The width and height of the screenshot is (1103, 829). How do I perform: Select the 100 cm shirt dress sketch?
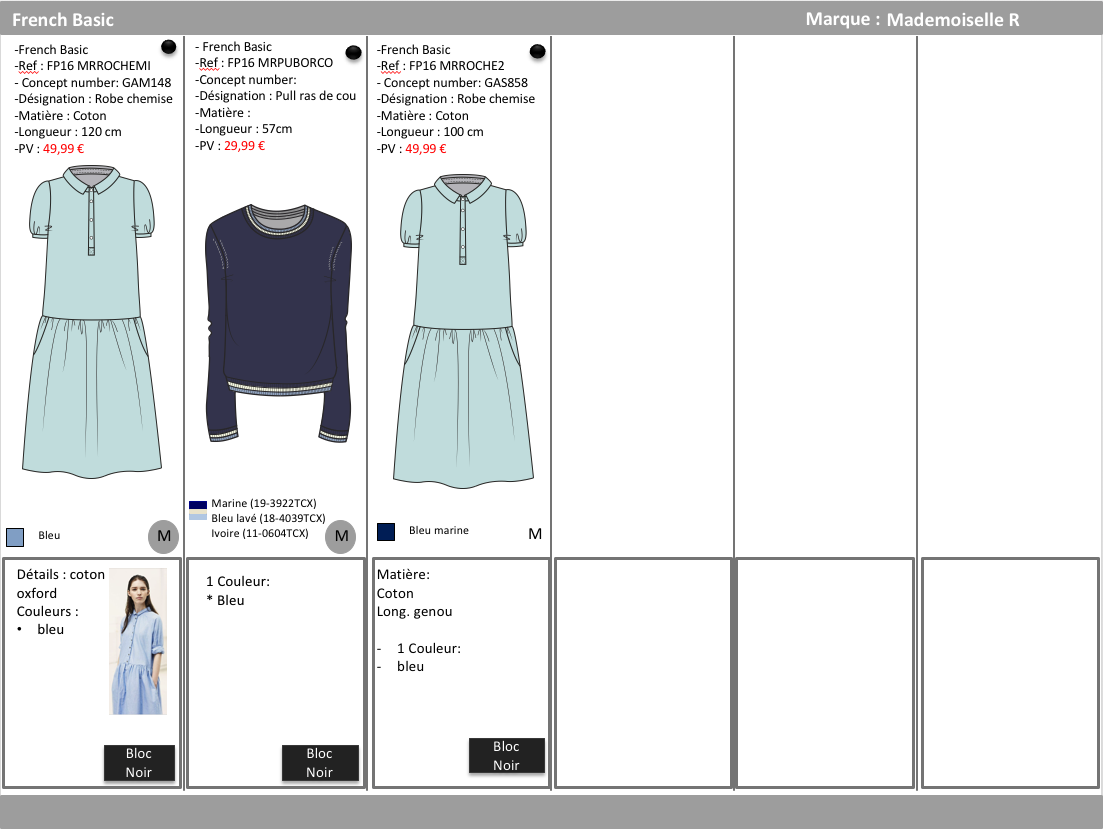(x=463, y=331)
